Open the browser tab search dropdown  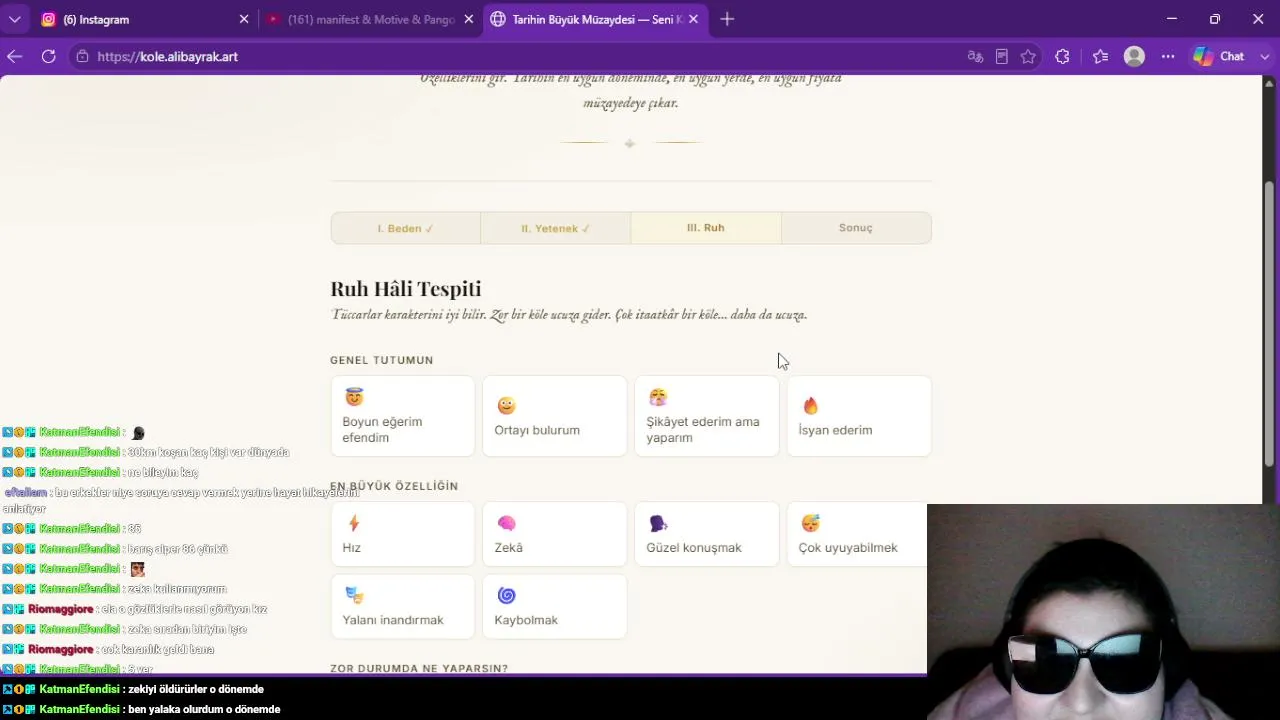click(15, 19)
